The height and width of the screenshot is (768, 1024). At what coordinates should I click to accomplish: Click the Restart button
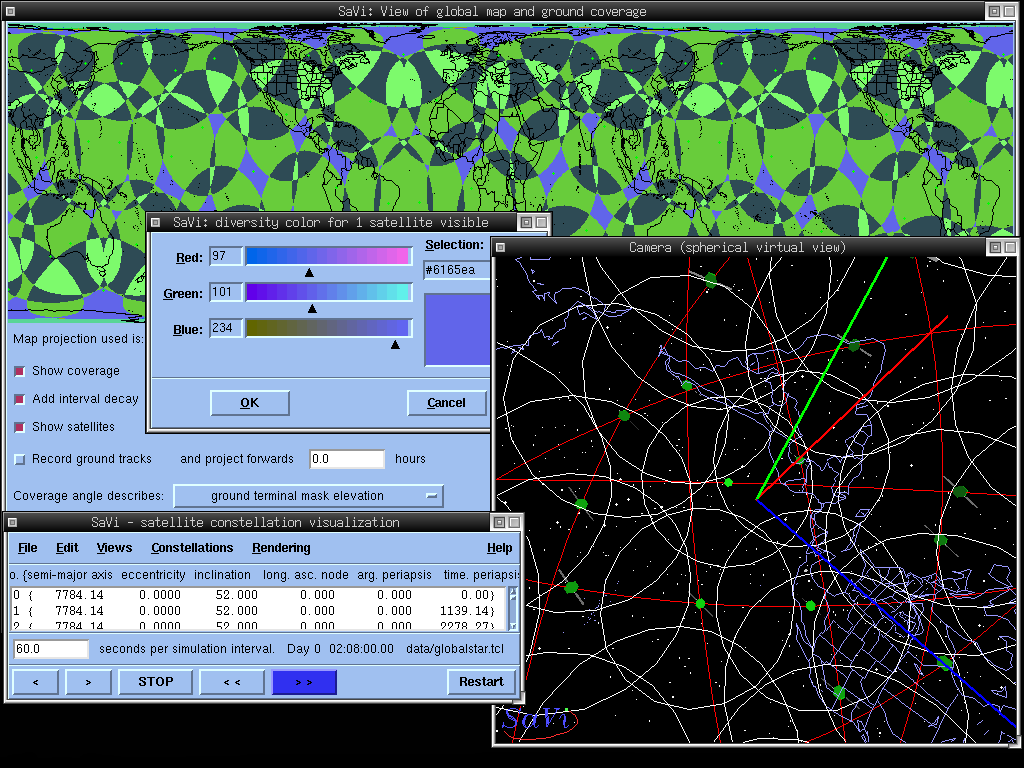(481, 682)
